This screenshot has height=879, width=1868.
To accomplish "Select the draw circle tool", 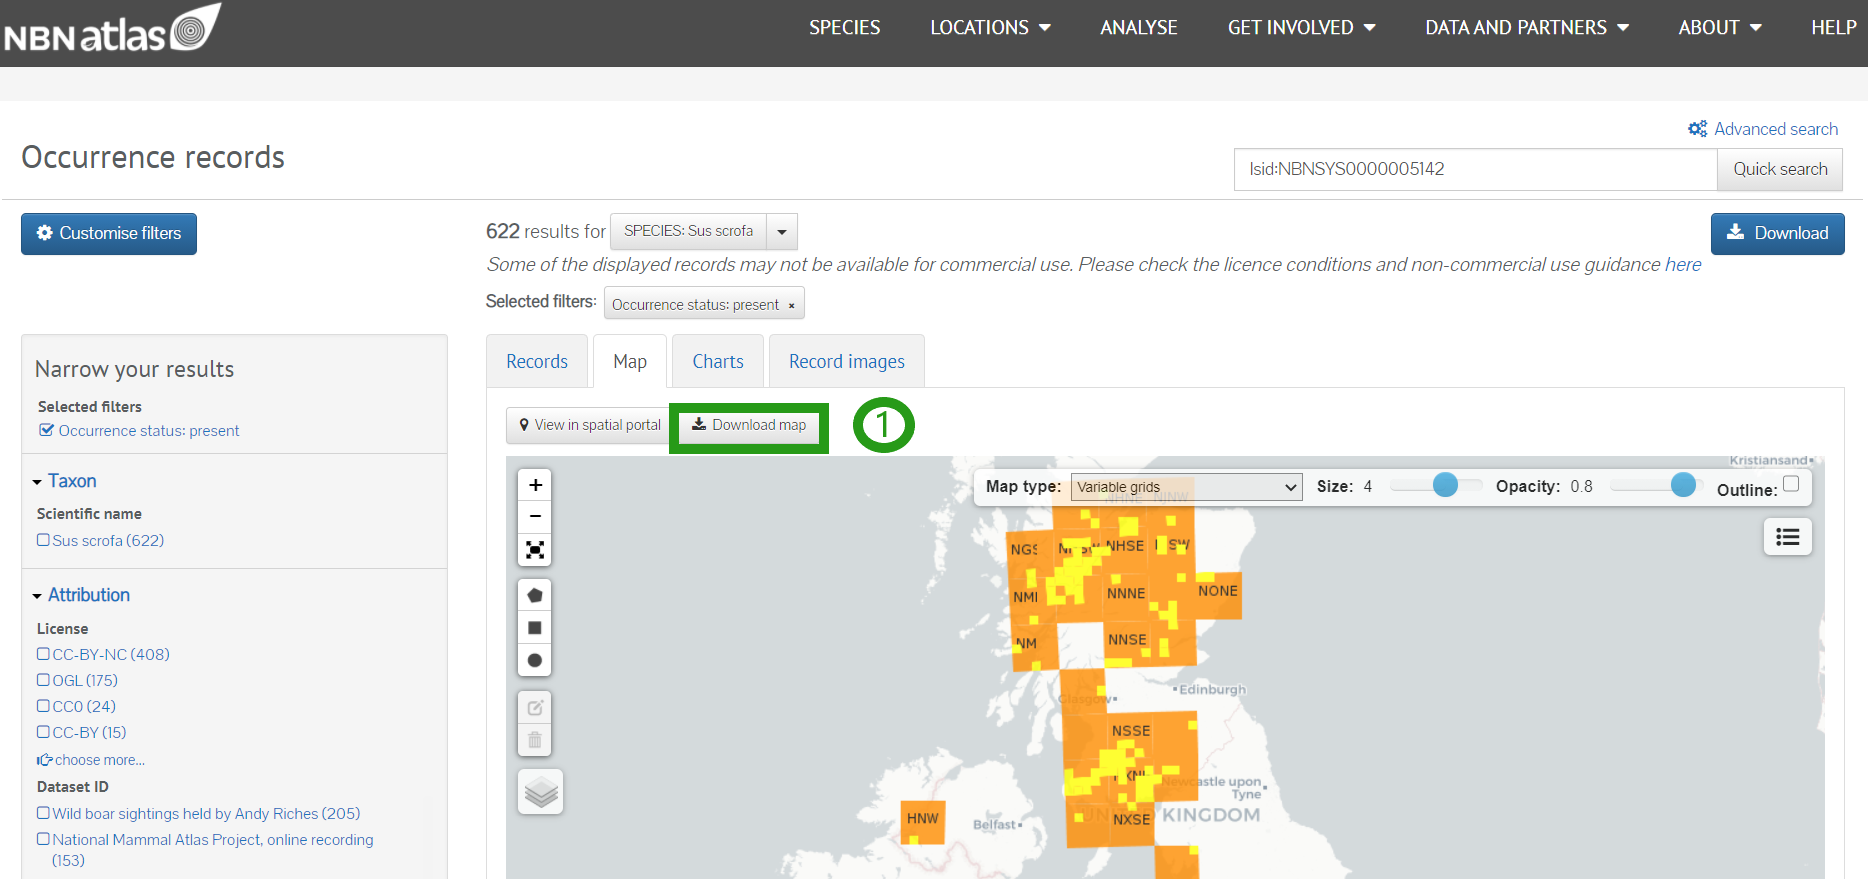I will [535, 660].
